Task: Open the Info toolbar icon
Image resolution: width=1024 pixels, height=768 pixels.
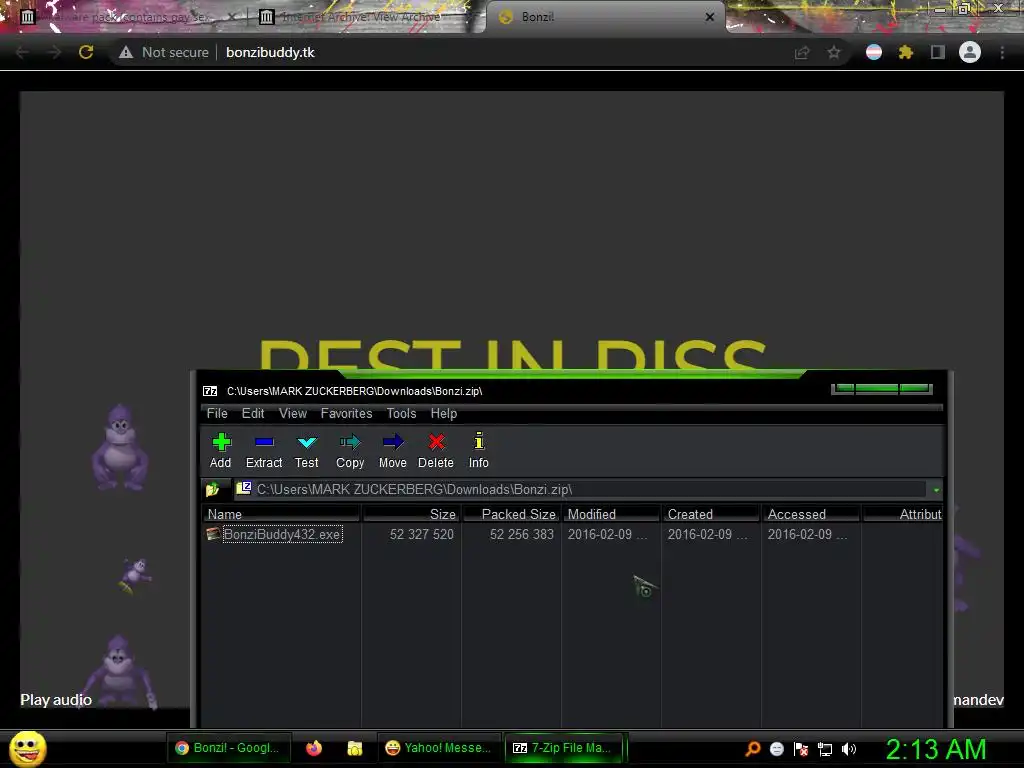Action: (x=479, y=451)
